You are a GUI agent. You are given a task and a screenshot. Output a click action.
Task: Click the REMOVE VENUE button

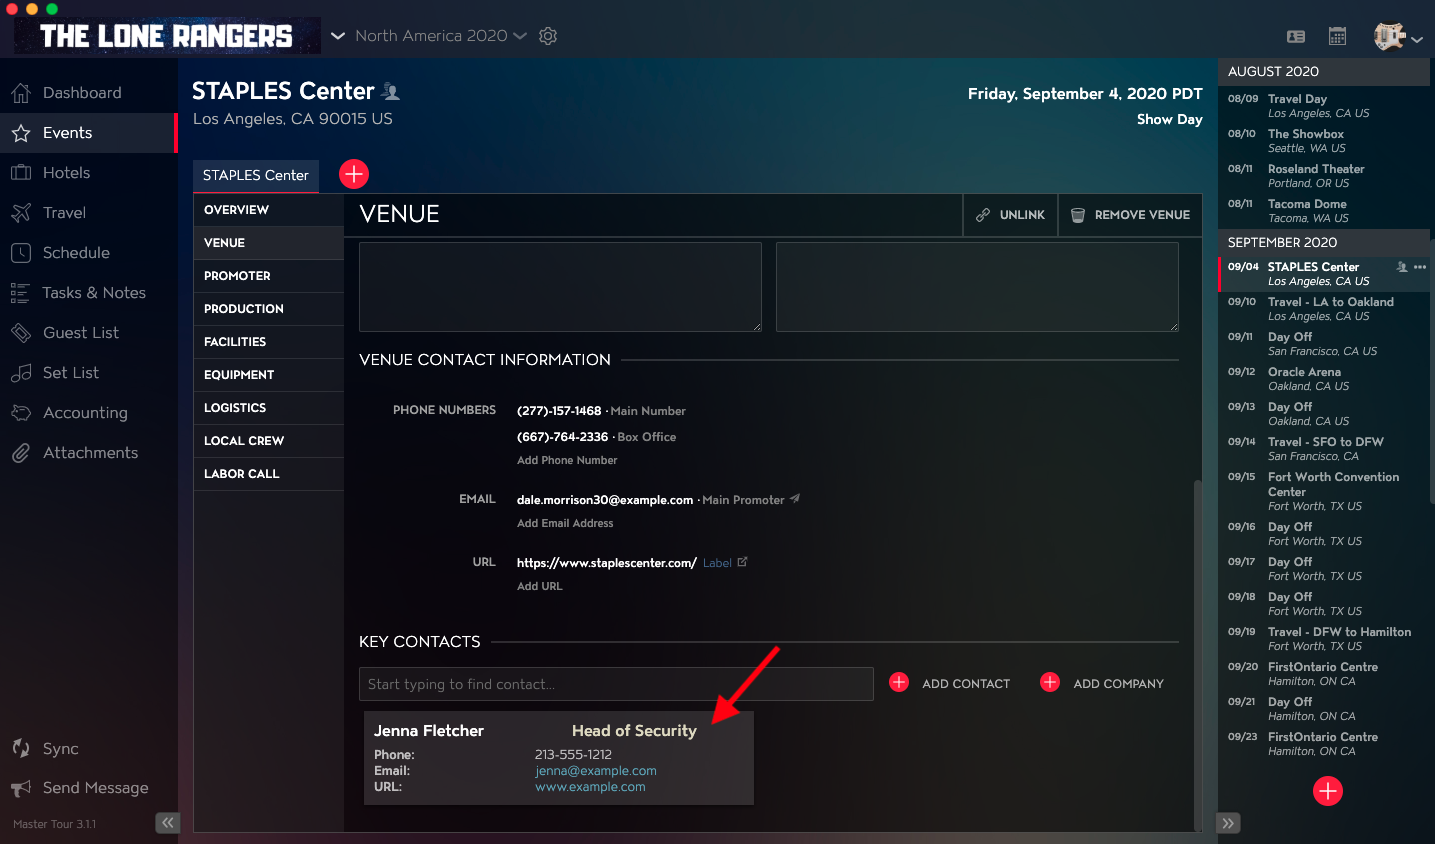pyautogui.click(x=1130, y=215)
